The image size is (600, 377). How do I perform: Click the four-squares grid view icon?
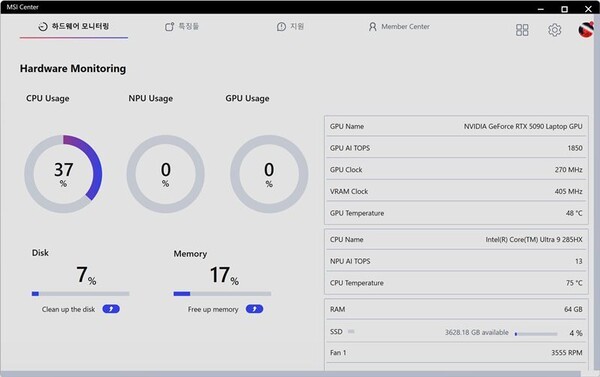click(522, 30)
